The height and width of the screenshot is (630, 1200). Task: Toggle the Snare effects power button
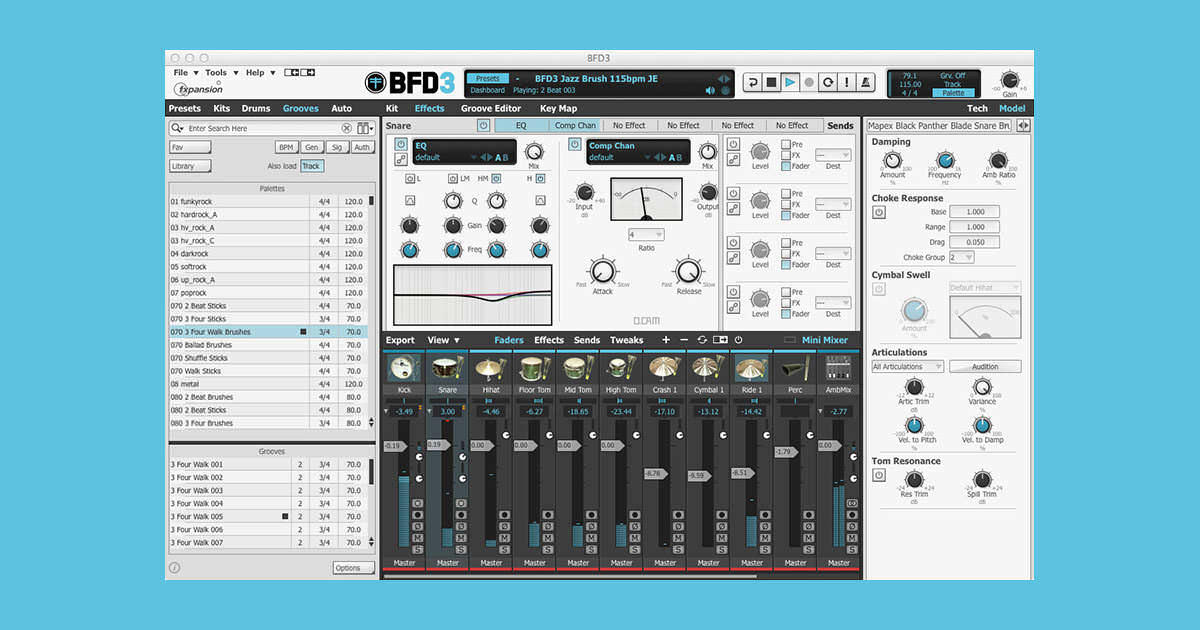pos(483,126)
